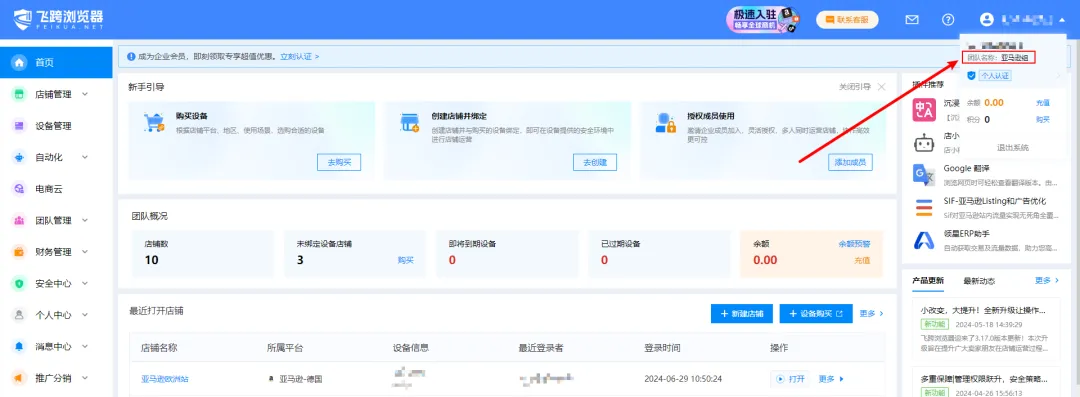Click 充值 in the account dropdown
The image size is (1080, 397).
point(1043,103)
